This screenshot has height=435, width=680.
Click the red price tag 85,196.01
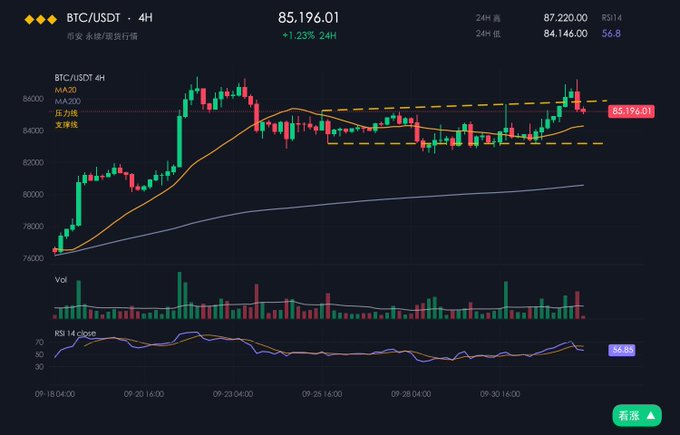point(631,111)
